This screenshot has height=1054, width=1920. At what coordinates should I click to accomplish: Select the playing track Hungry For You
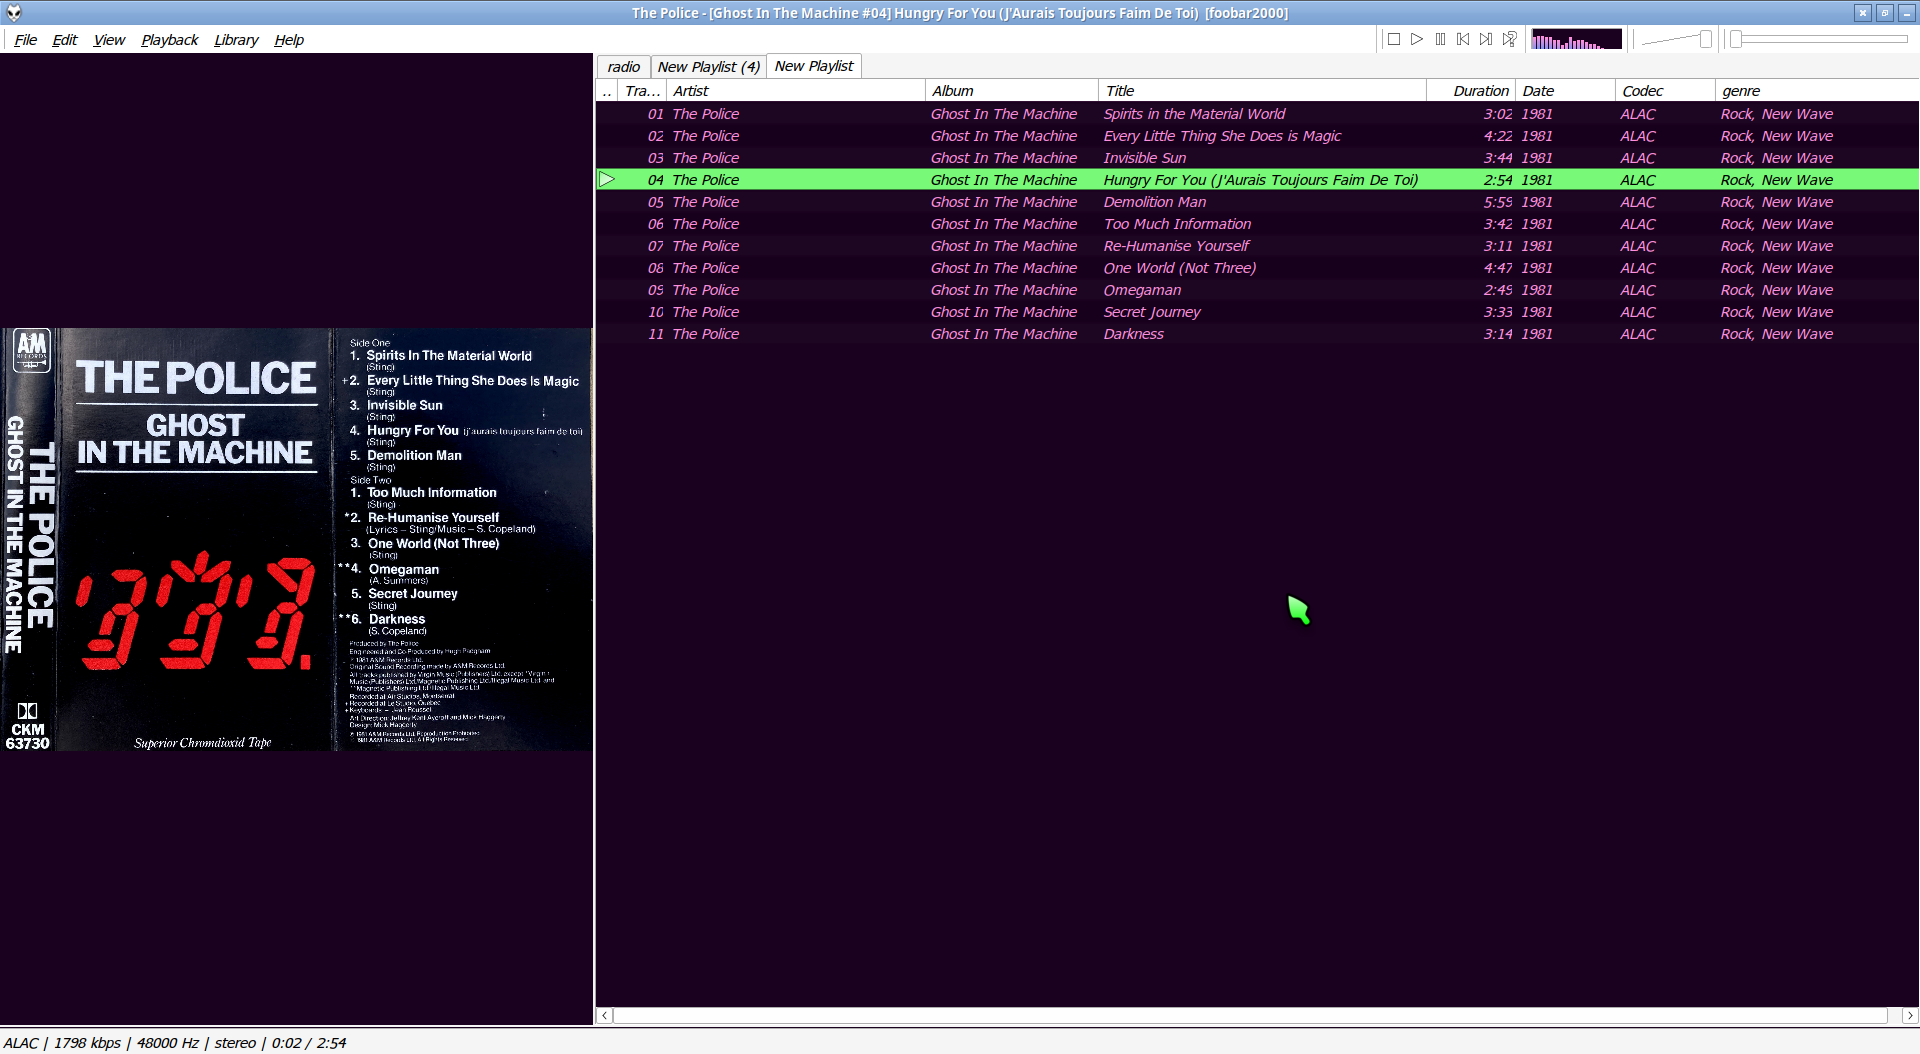1257,180
